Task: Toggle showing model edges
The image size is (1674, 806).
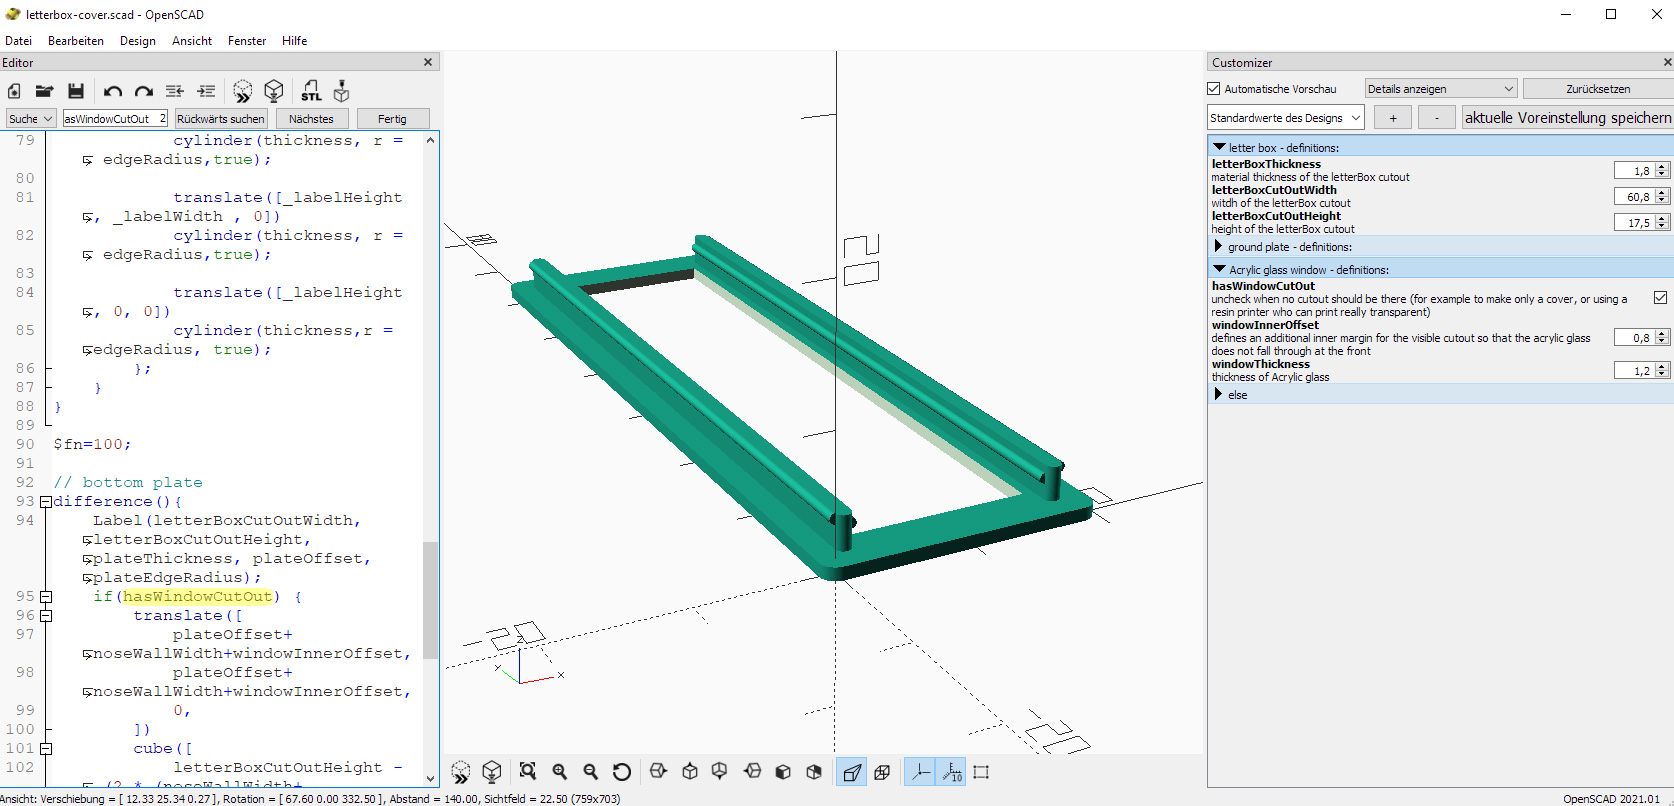Action: 981,771
